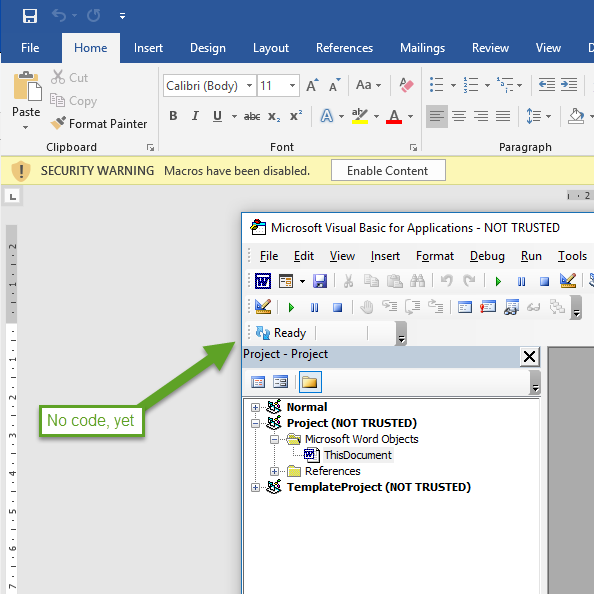
Task: Click Insert UserForm icon in VBA
Action: [x=286, y=281]
